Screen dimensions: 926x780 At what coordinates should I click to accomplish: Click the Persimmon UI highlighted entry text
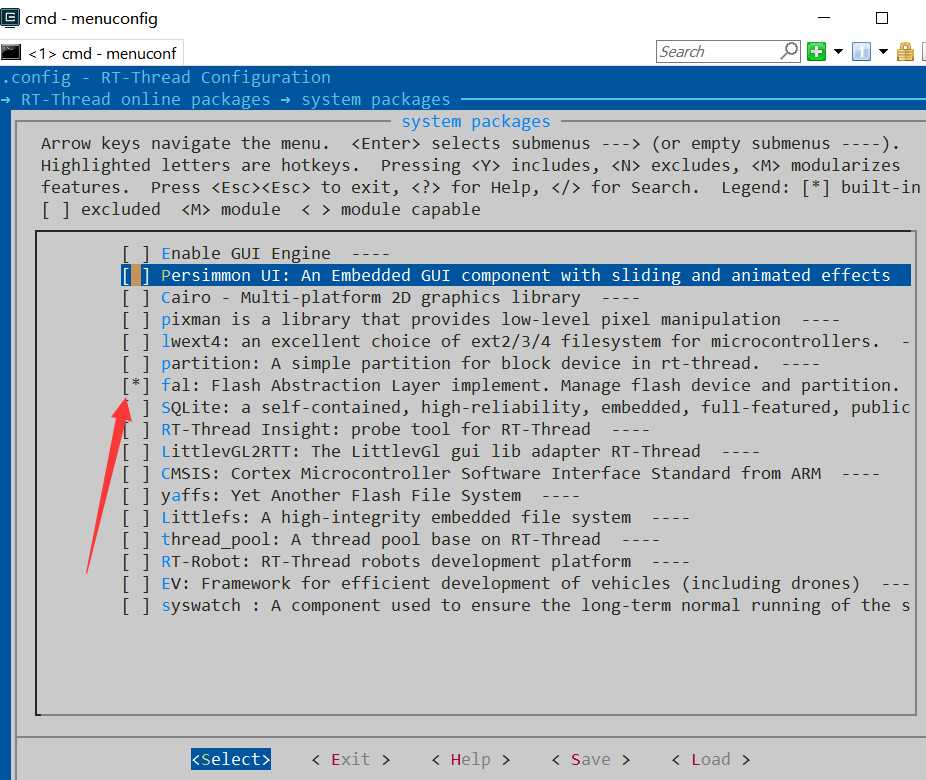[x=526, y=276]
